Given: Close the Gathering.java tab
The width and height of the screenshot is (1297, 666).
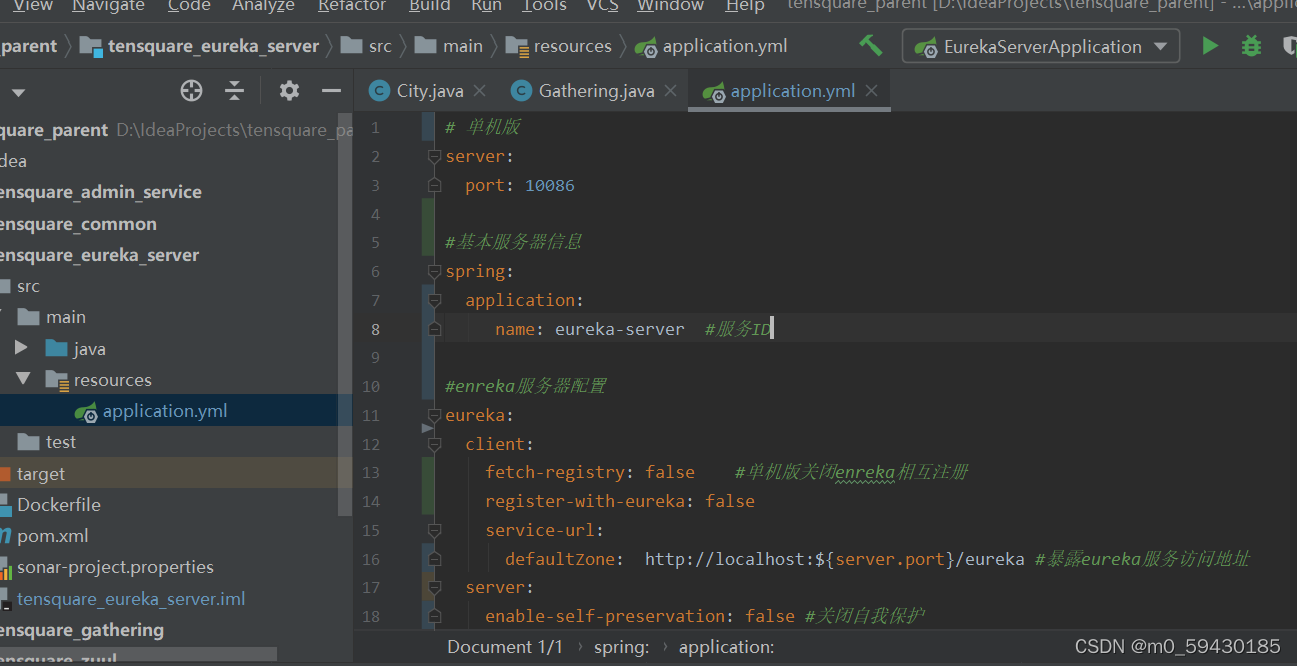Looking at the screenshot, I should (x=670, y=91).
